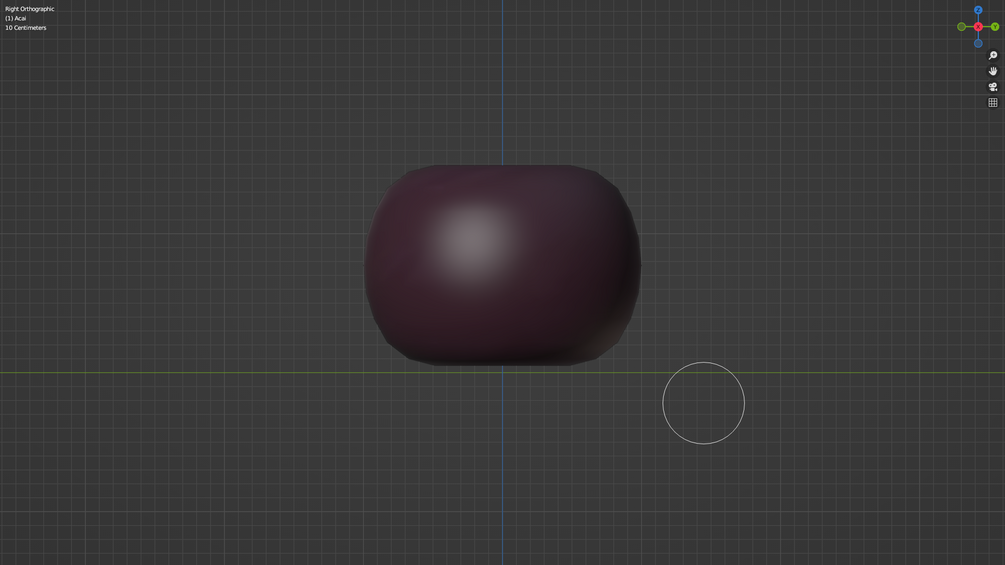
Task: Select the purple Acai mesh object
Action: (x=502, y=265)
